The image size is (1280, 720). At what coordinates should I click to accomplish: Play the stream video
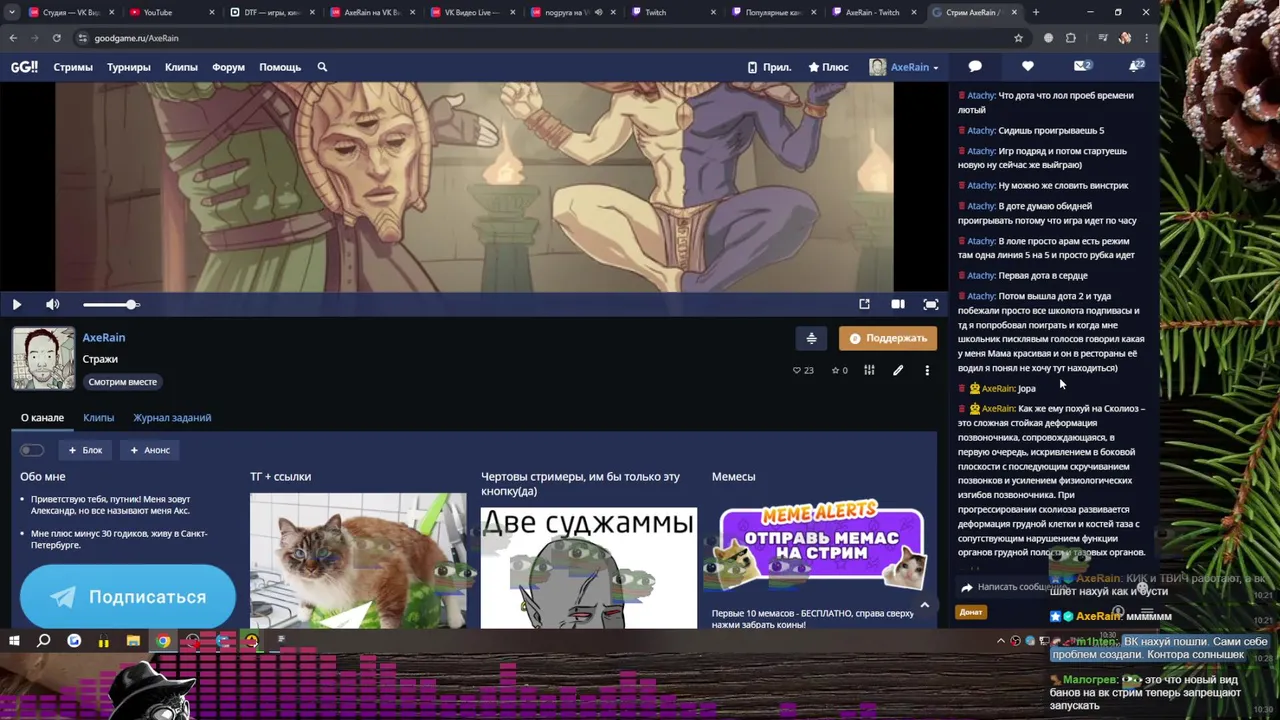(16, 304)
